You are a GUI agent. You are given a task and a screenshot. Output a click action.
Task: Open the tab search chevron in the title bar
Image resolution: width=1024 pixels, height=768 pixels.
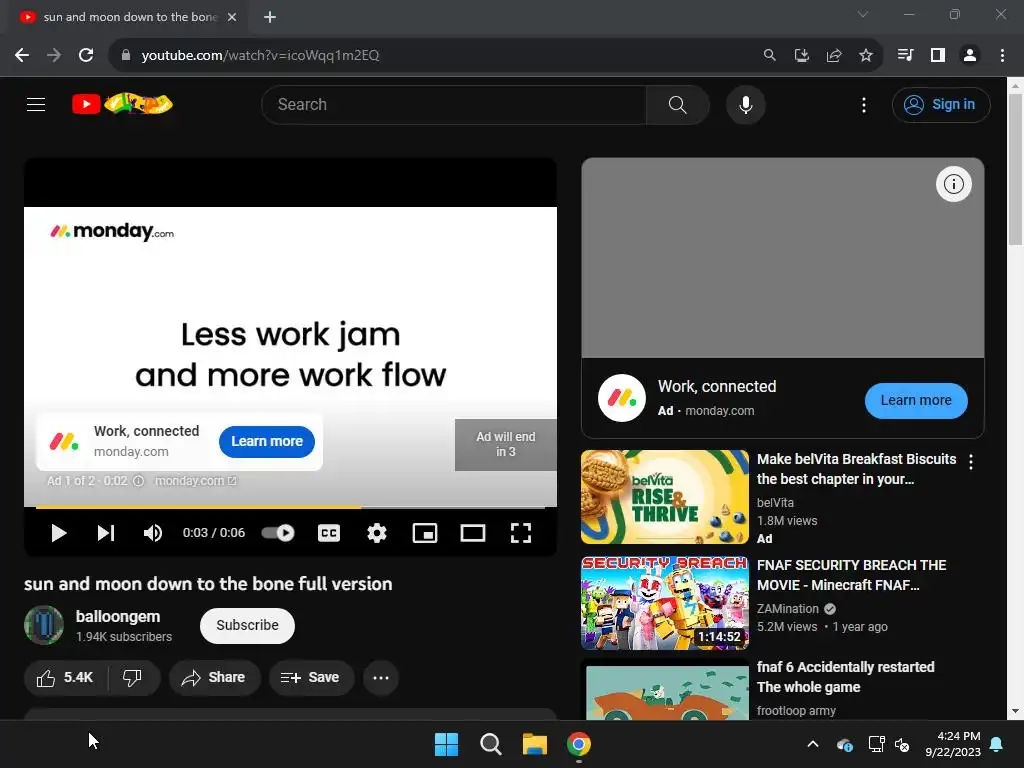click(863, 14)
